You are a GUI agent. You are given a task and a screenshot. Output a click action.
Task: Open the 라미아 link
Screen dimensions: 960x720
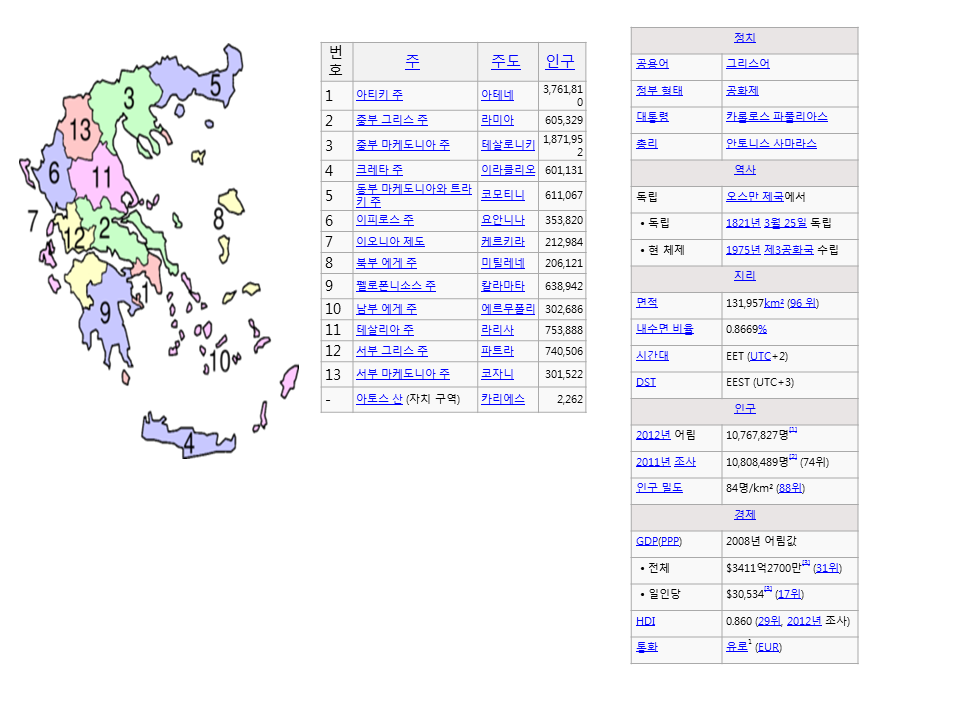point(497,120)
